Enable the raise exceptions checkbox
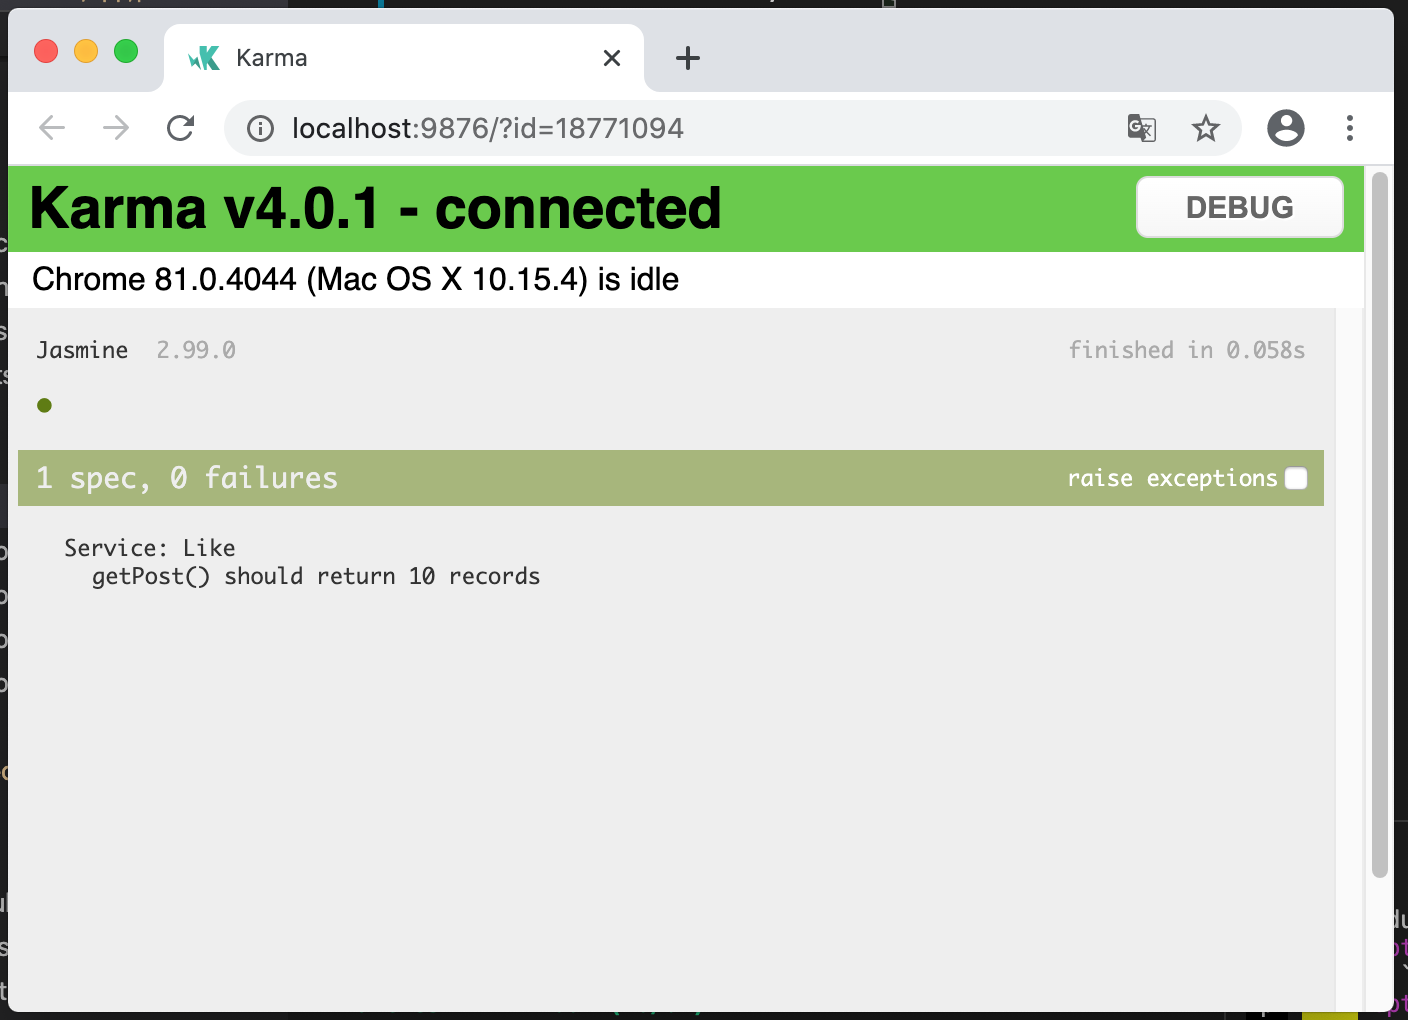The height and width of the screenshot is (1020, 1408). pos(1296,478)
